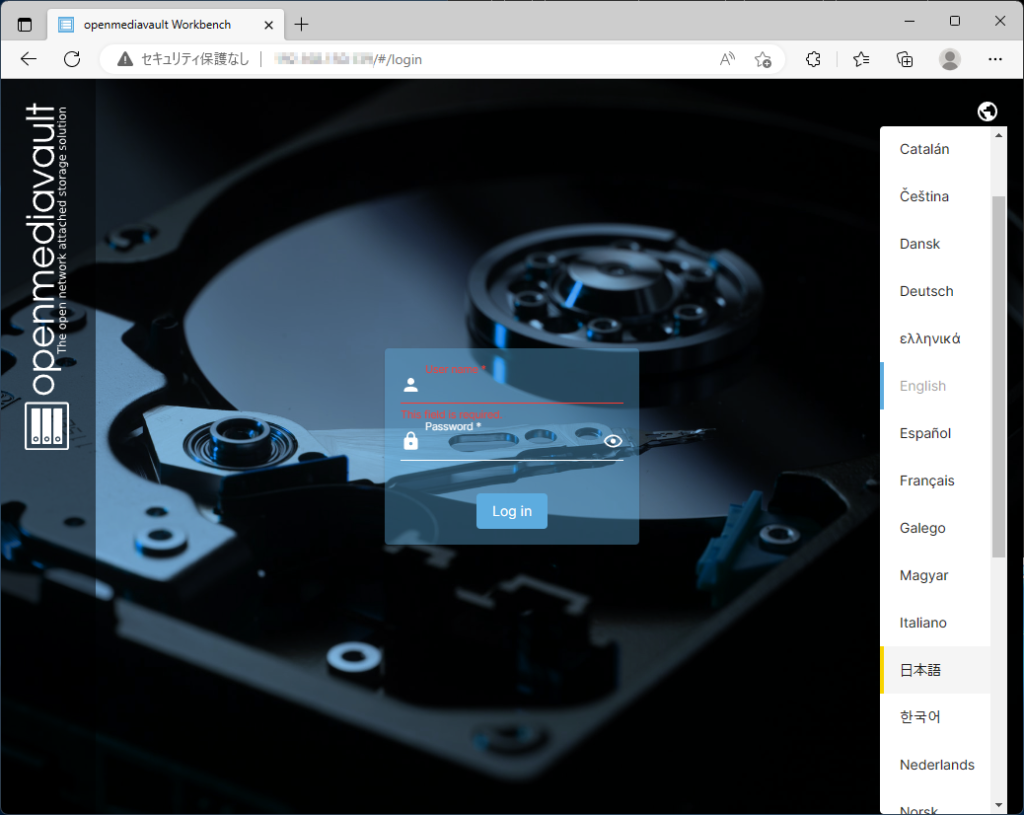Open a new browser tab
The image size is (1024, 815).
301,24
